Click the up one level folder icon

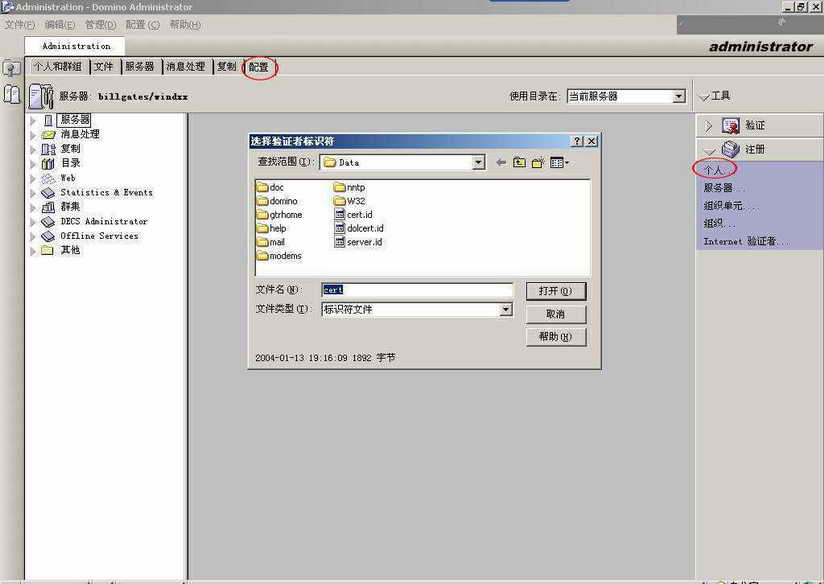point(519,162)
